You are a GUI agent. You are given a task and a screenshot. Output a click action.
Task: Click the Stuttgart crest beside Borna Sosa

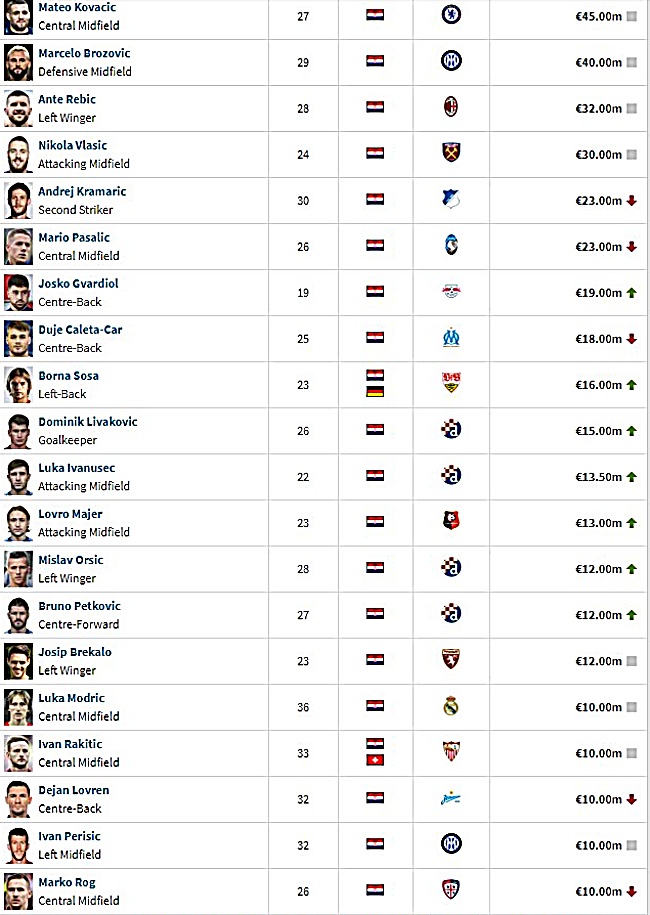(451, 383)
